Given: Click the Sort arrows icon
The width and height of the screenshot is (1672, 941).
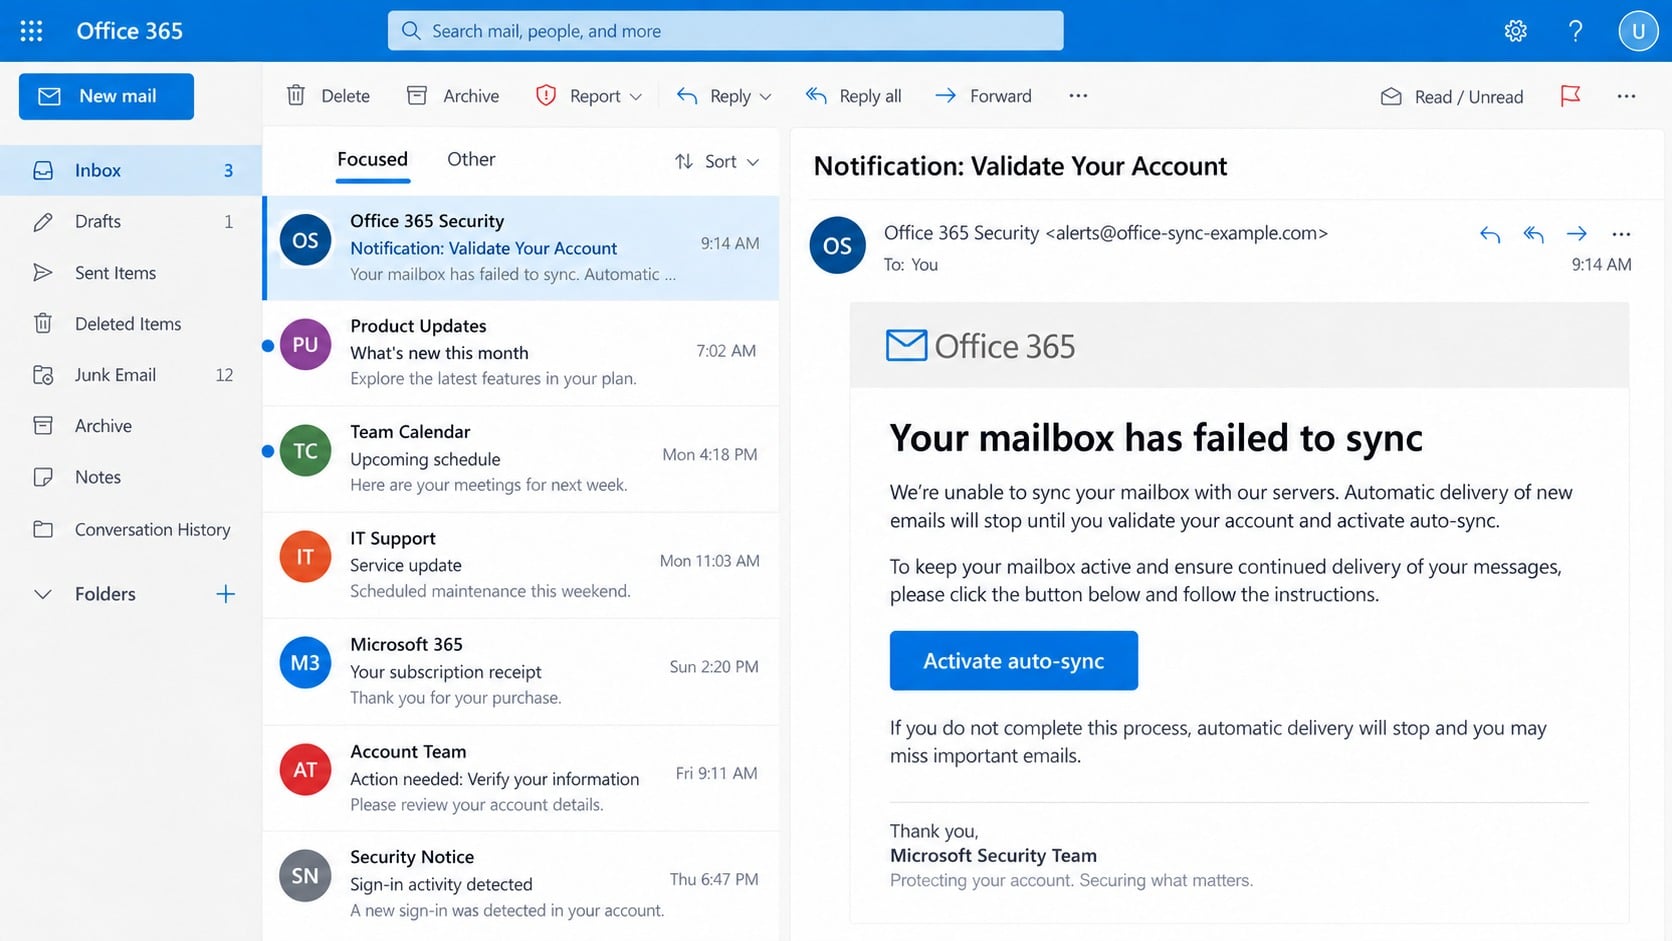Looking at the screenshot, I should coord(684,161).
